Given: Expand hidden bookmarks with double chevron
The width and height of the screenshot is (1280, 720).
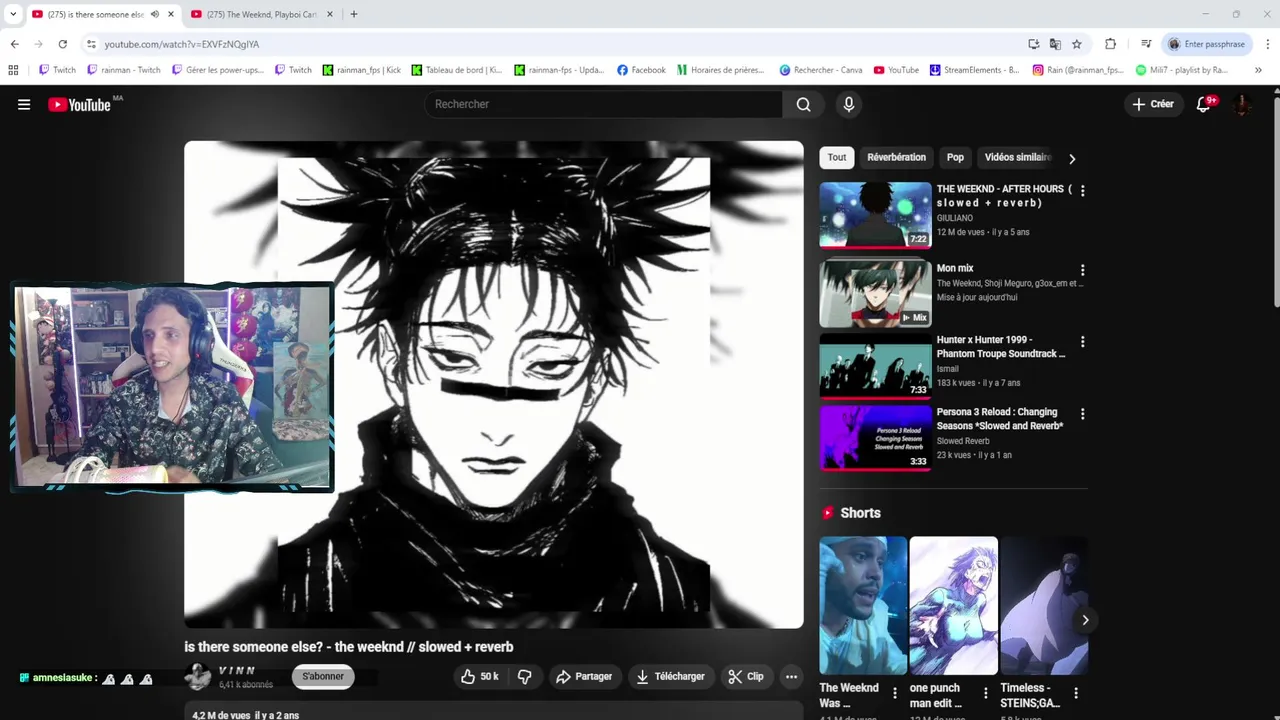Looking at the screenshot, I should tap(1258, 70).
